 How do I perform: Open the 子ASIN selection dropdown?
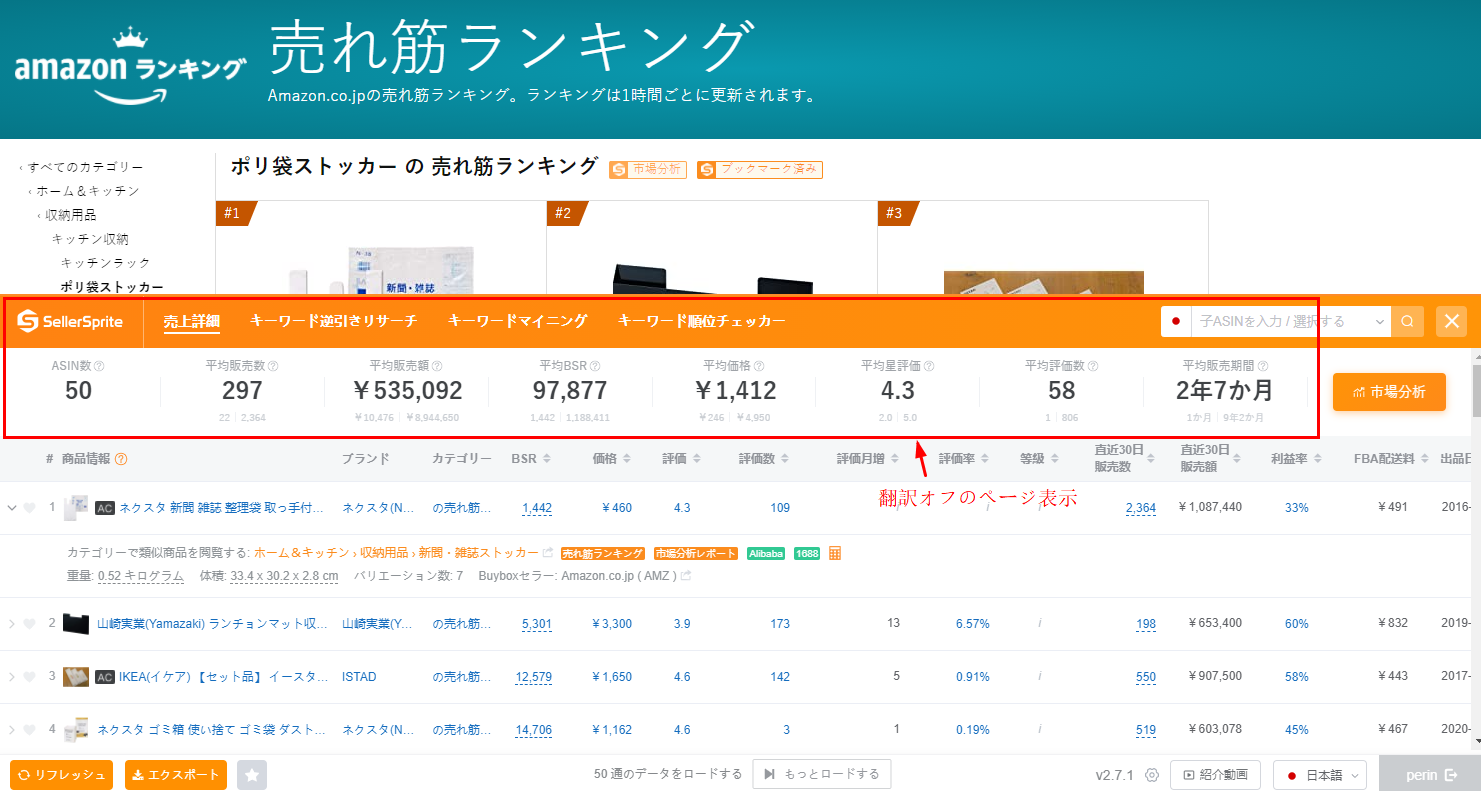point(1381,321)
